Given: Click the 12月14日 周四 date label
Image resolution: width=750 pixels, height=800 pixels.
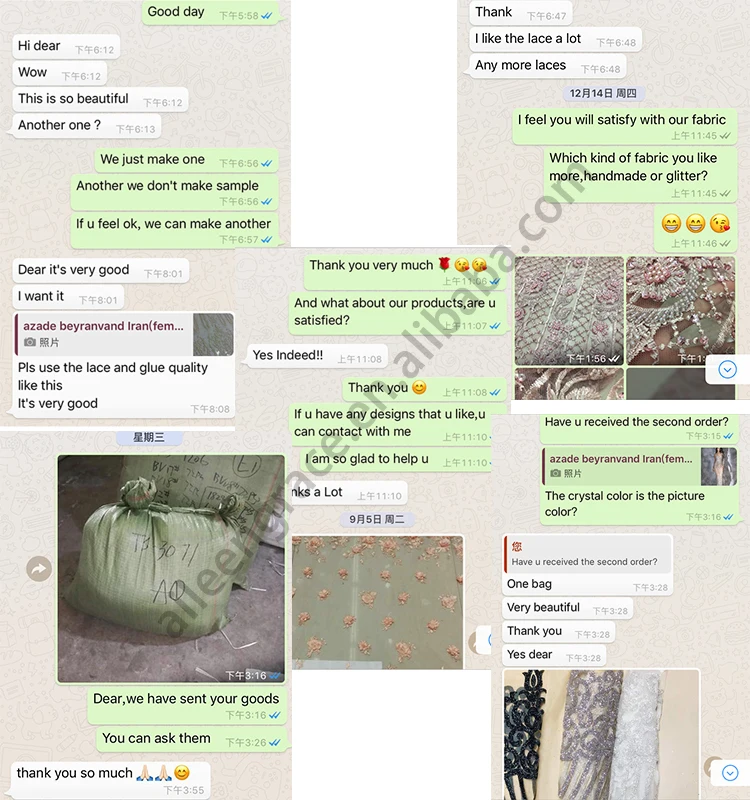Looking at the screenshot, I should click(603, 93).
